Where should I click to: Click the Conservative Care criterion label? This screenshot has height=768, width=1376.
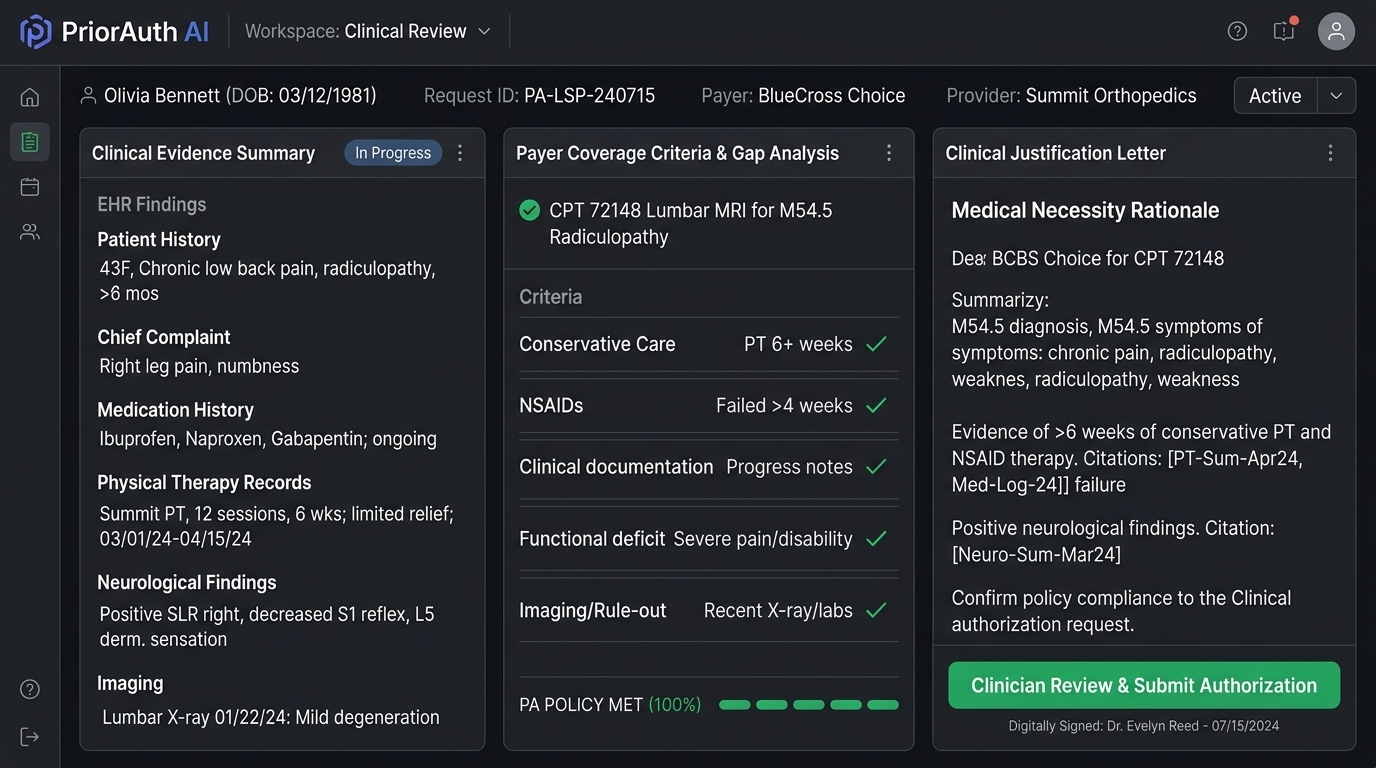click(597, 344)
